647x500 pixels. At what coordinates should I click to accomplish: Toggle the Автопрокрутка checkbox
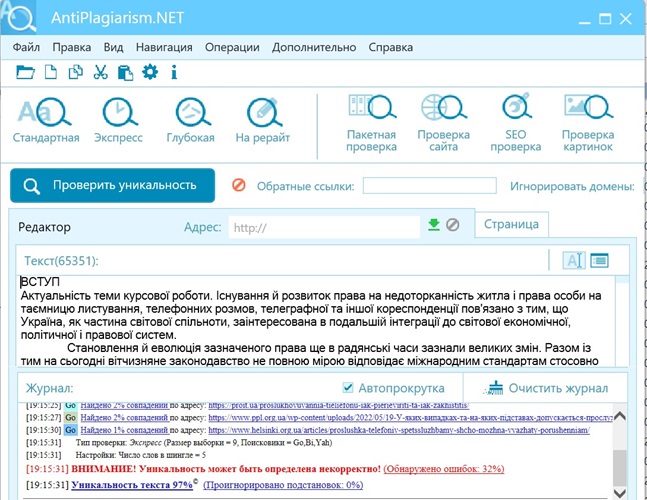348,387
